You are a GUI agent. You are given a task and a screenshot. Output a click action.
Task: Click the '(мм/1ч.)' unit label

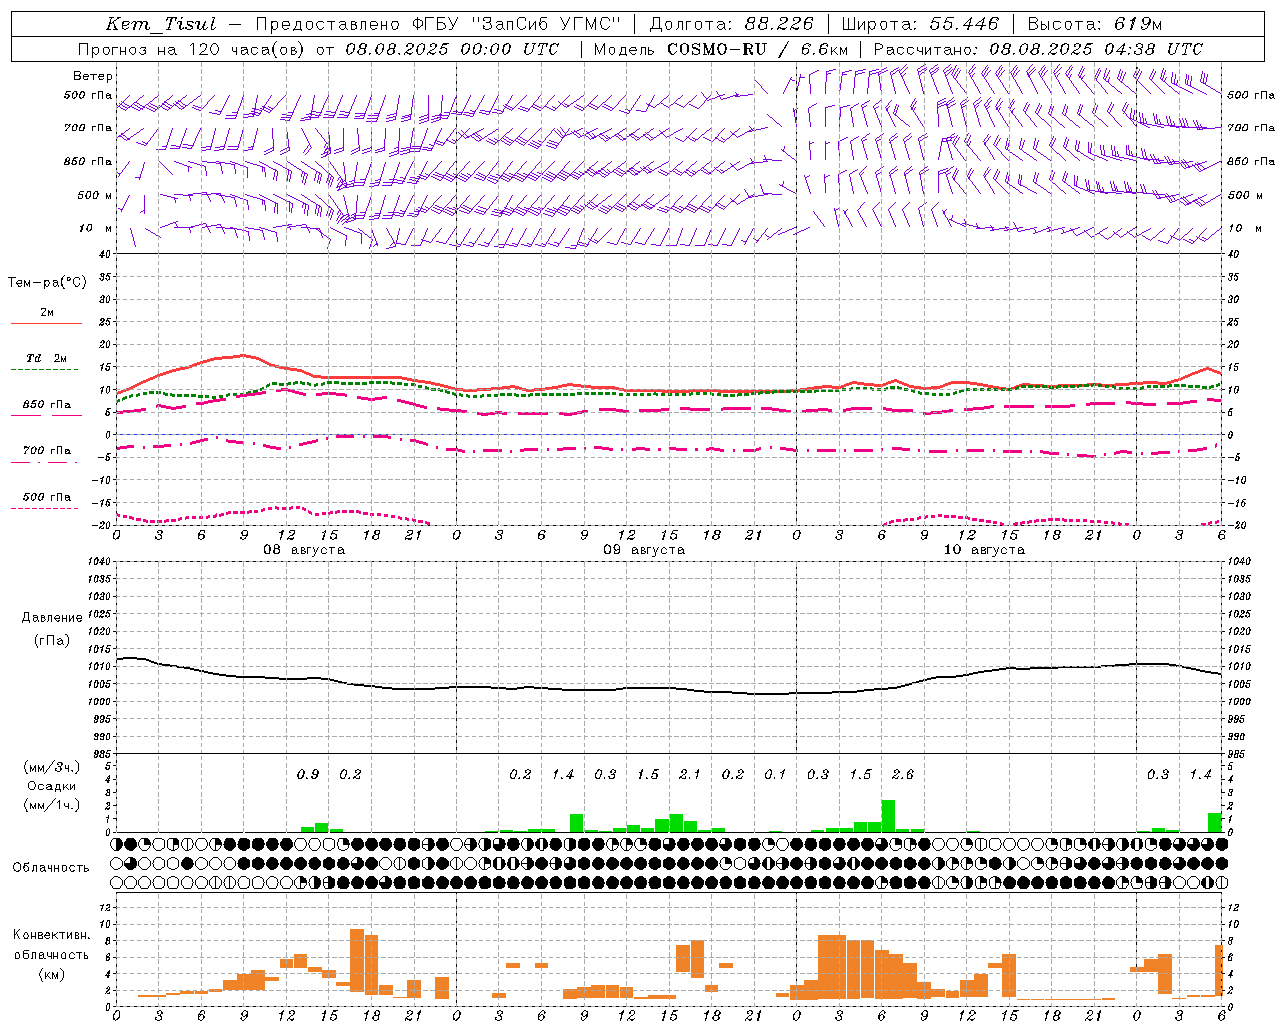(52, 805)
